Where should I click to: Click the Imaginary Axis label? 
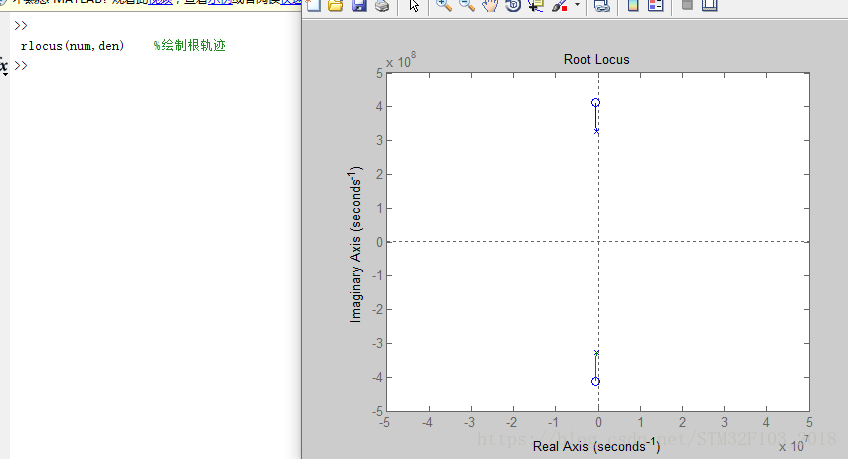(355, 244)
